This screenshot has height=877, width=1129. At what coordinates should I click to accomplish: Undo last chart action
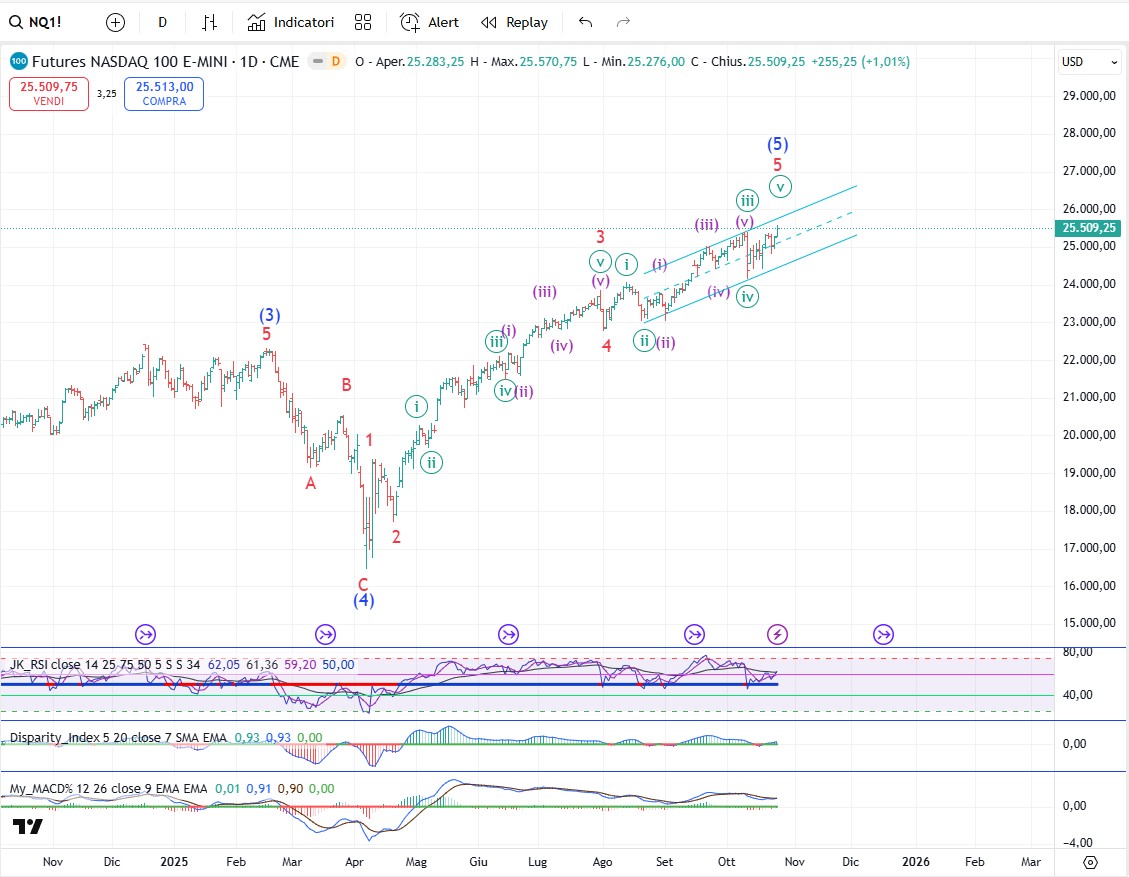coord(585,22)
